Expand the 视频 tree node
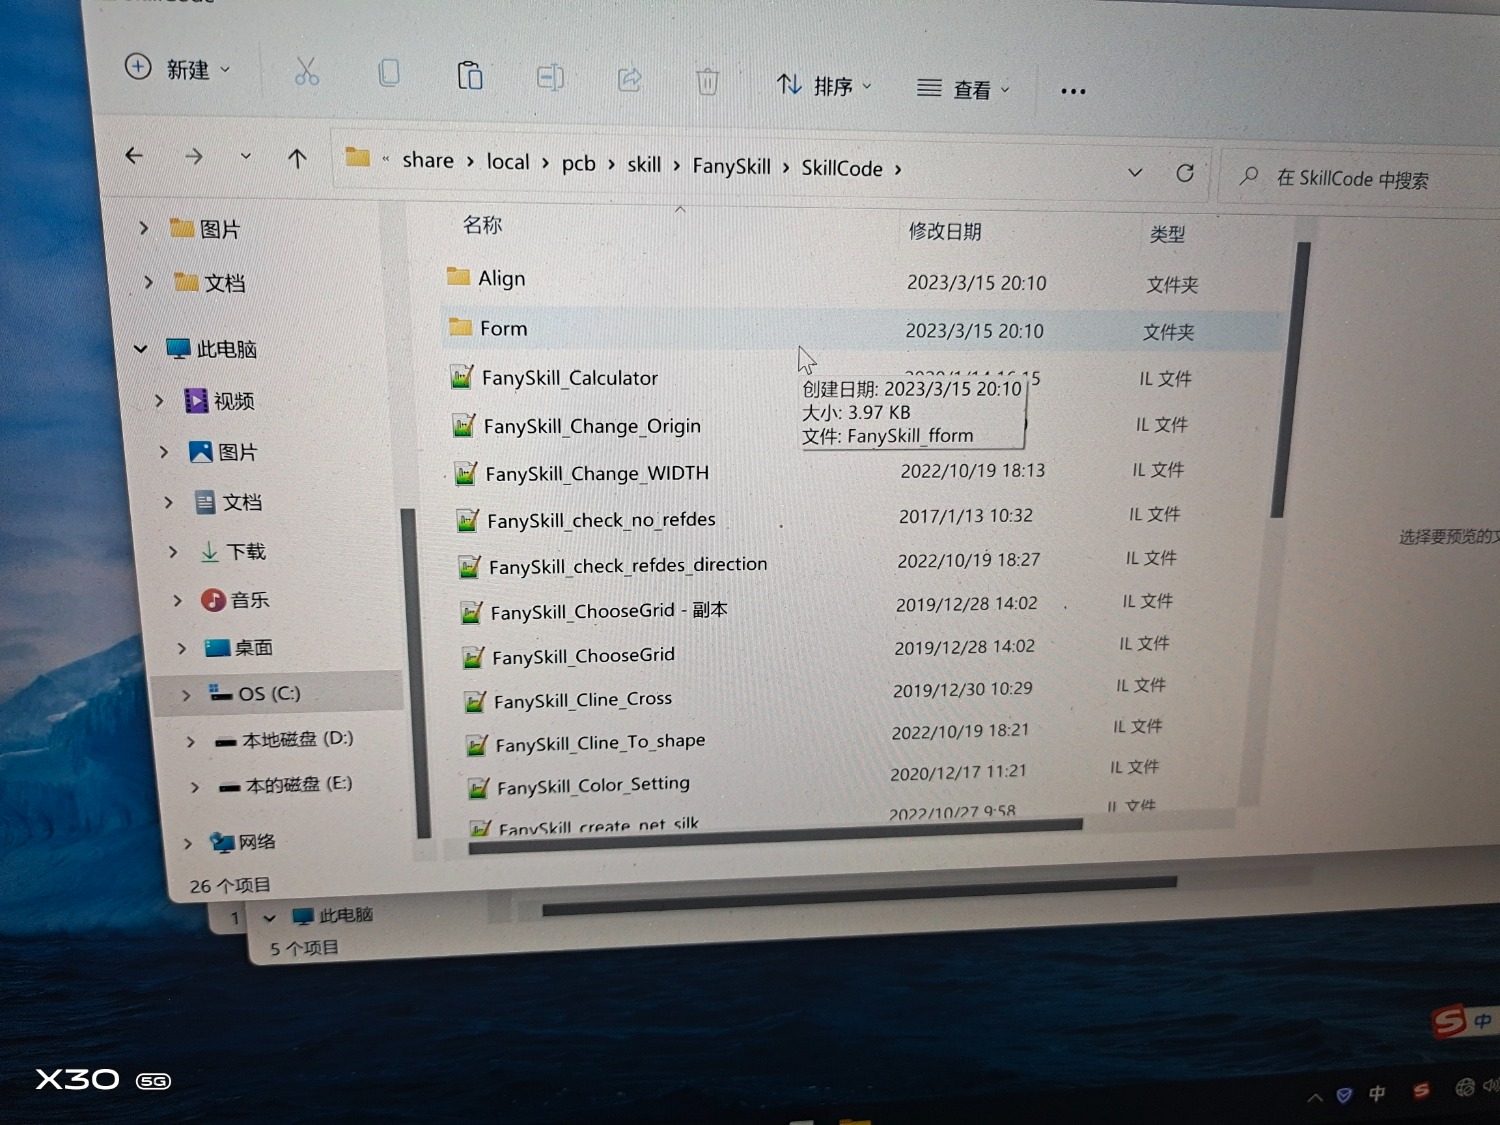 (159, 401)
